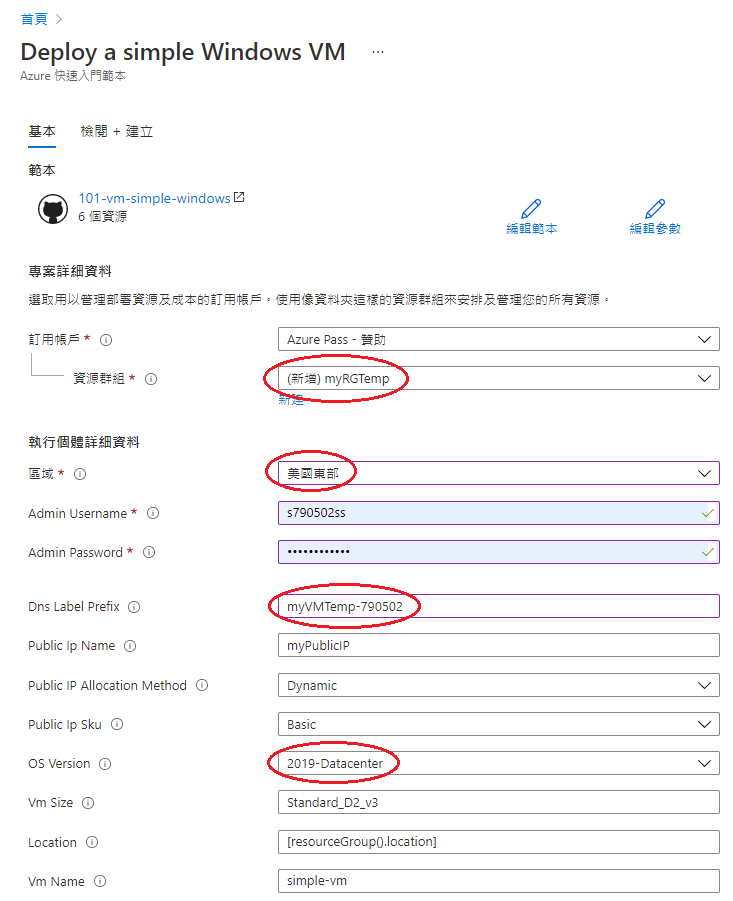Show info tooltip for 資源群組

click(151, 379)
